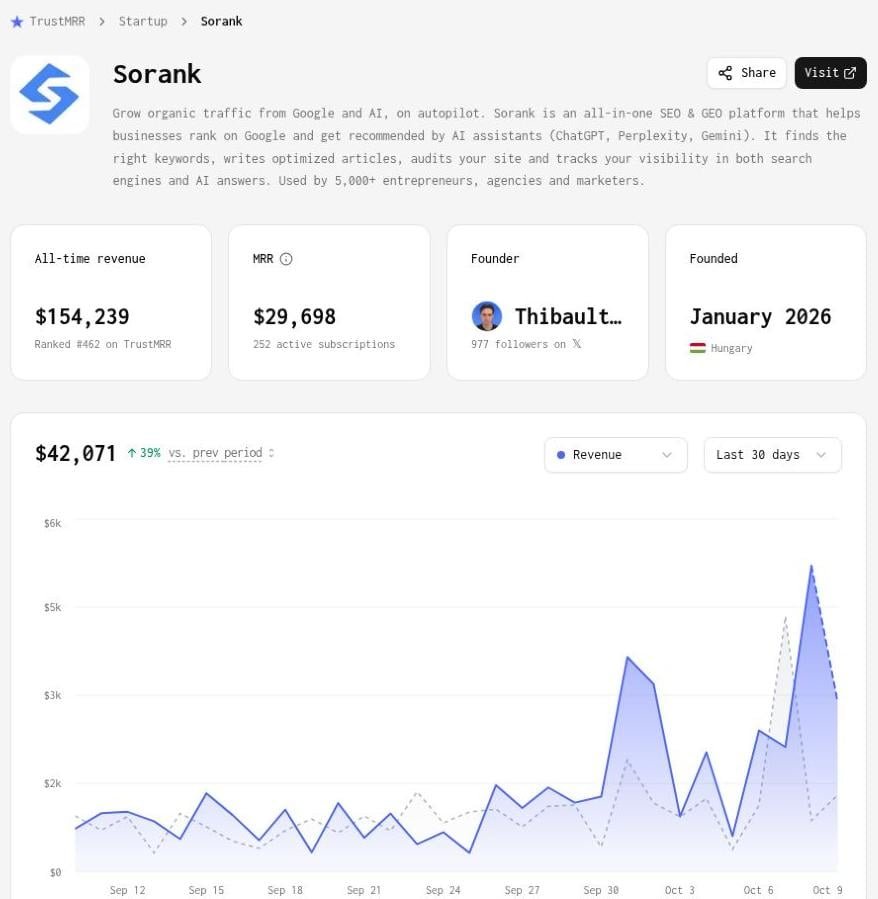Click the X logo icon by followers
Image resolution: width=878 pixels, height=899 pixels.
pyautogui.click(x=576, y=343)
